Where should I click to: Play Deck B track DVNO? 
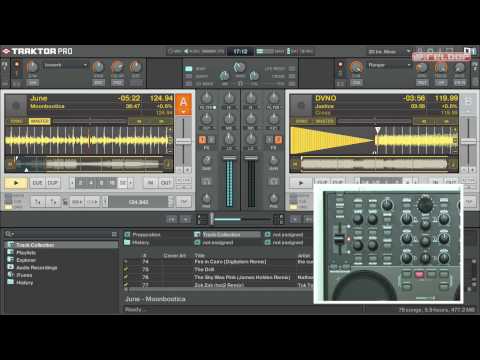(301, 183)
